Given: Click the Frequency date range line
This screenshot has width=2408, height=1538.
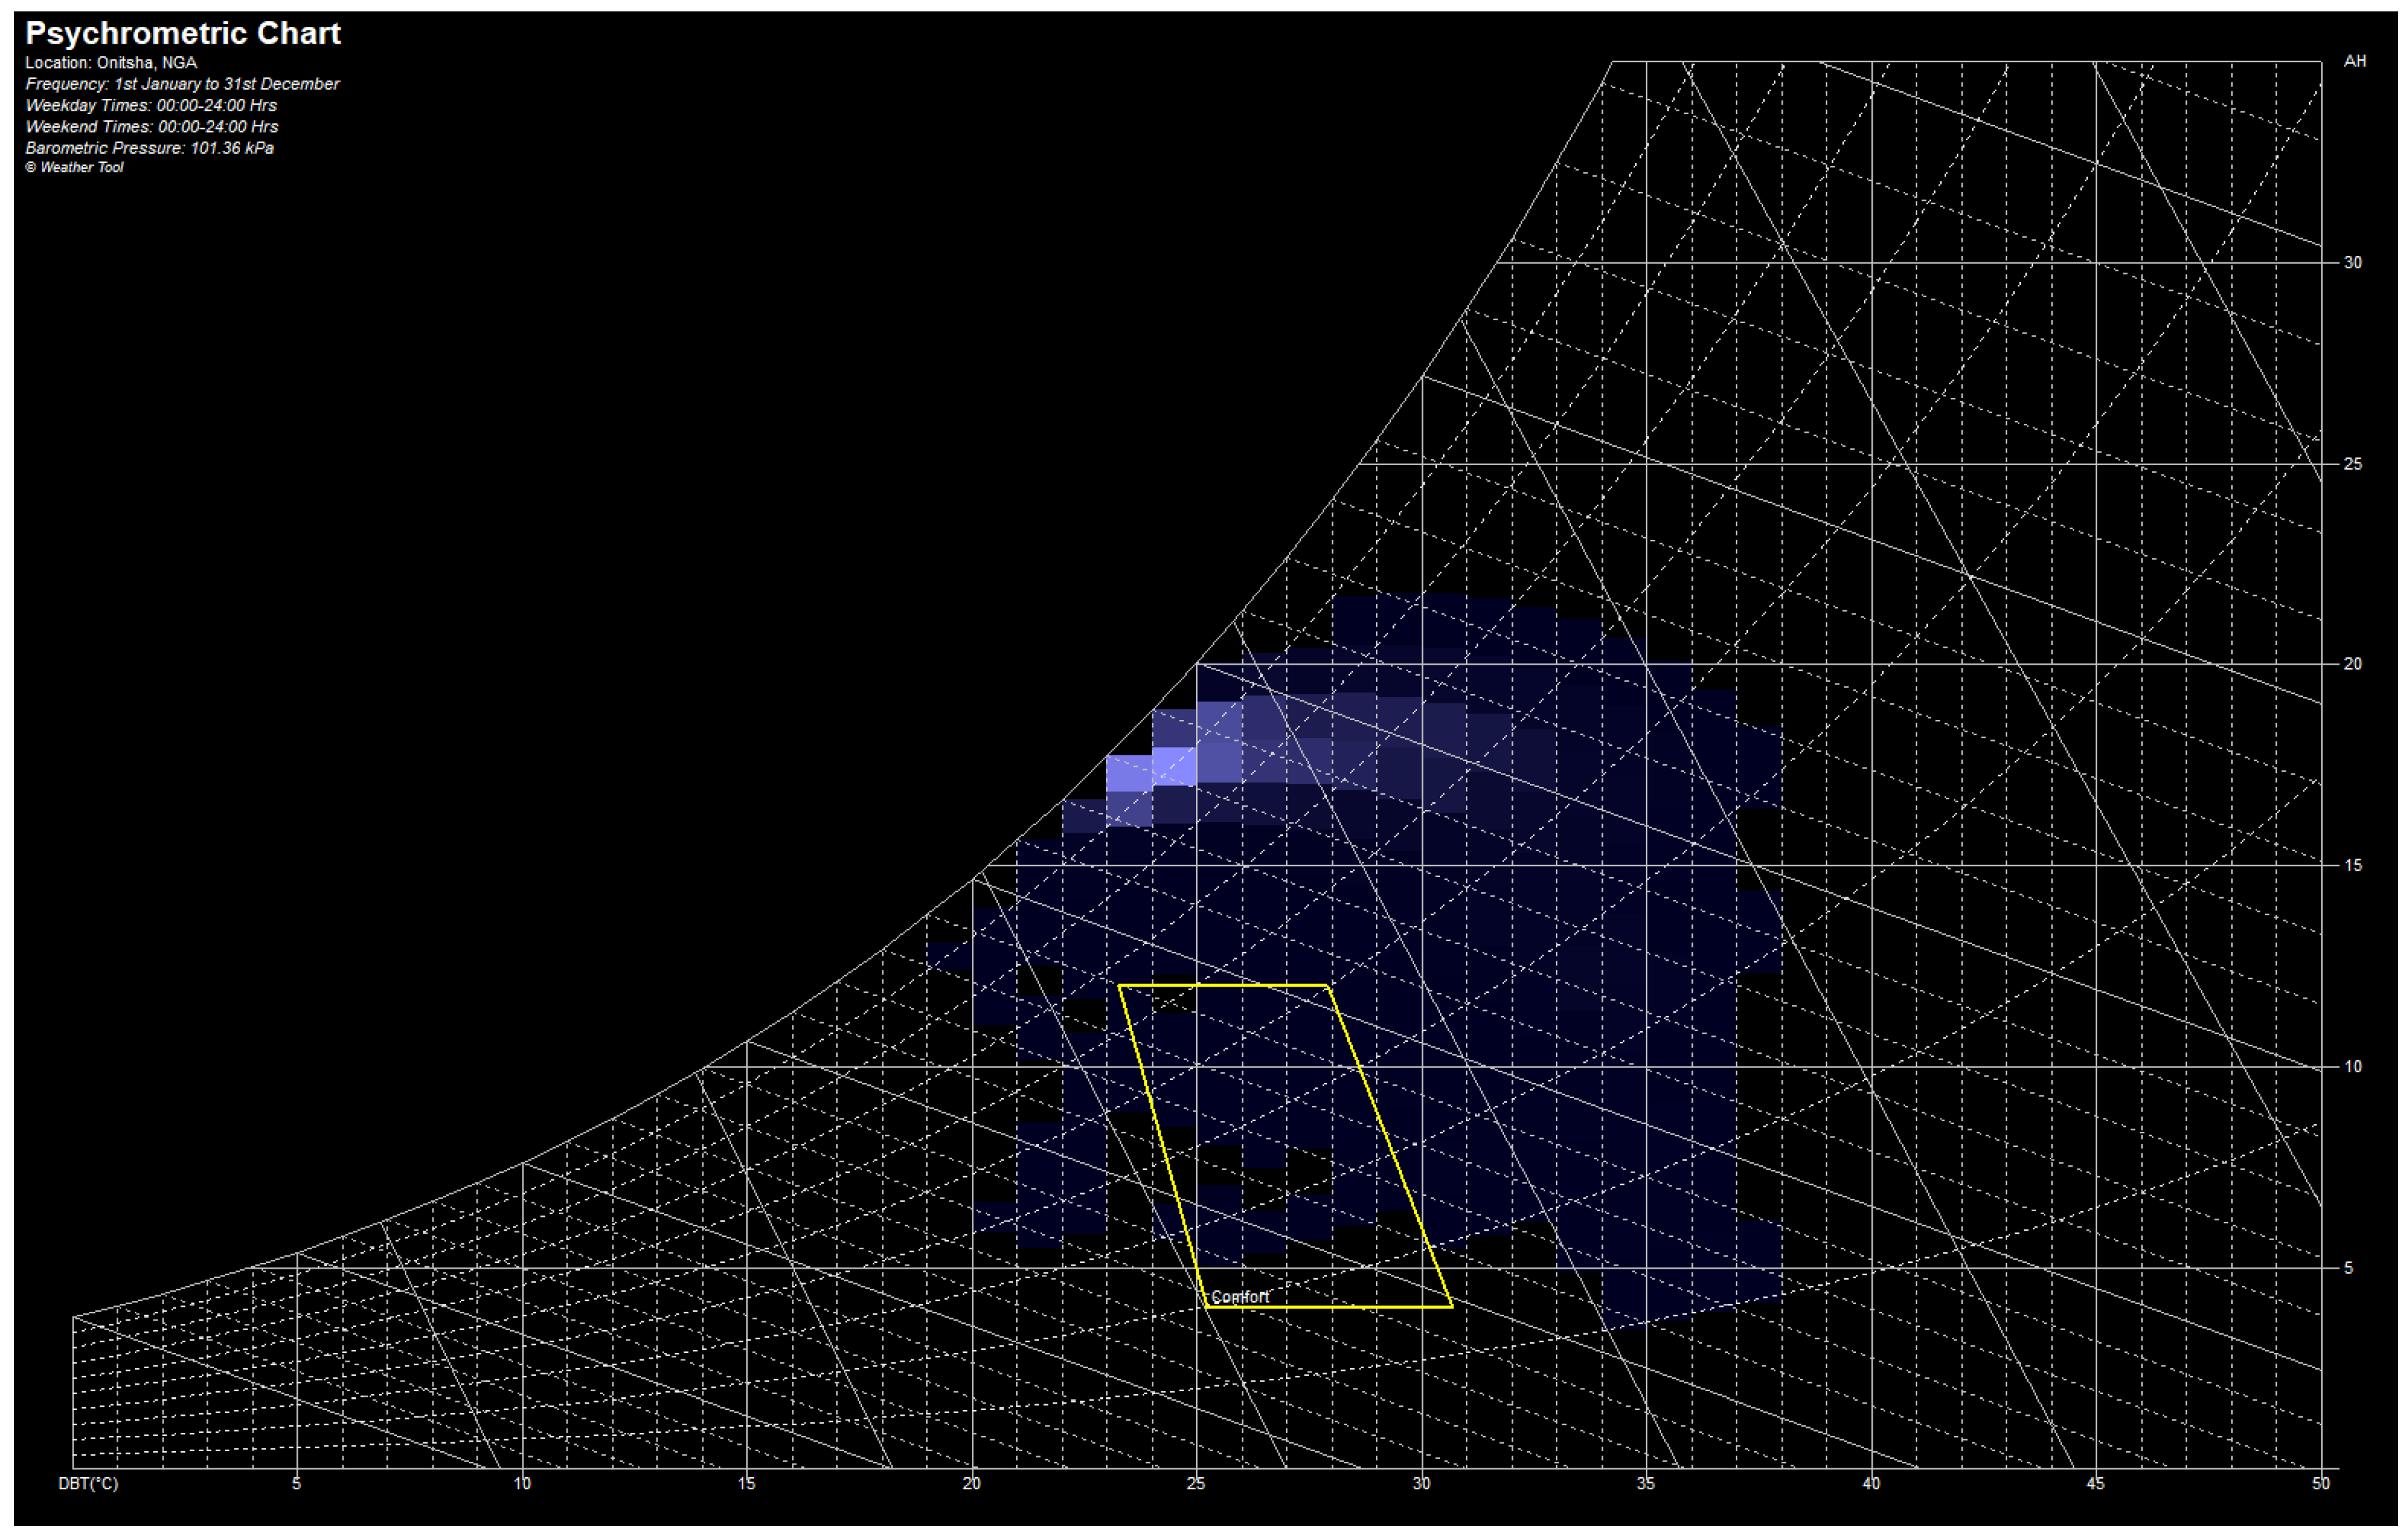Looking at the screenshot, I should pos(182,84).
